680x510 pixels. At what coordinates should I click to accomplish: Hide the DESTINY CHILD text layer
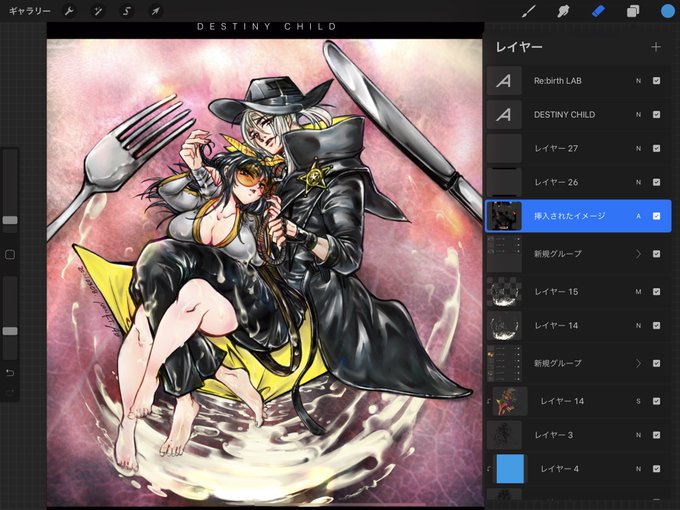point(657,114)
